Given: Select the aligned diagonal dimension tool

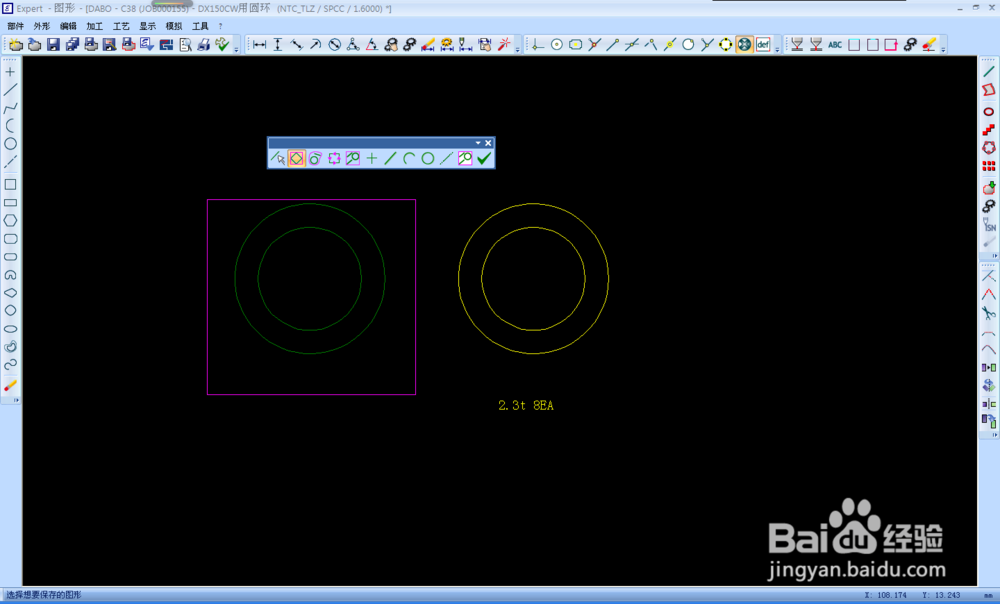Looking at the screenshot, I should (297, 45).
